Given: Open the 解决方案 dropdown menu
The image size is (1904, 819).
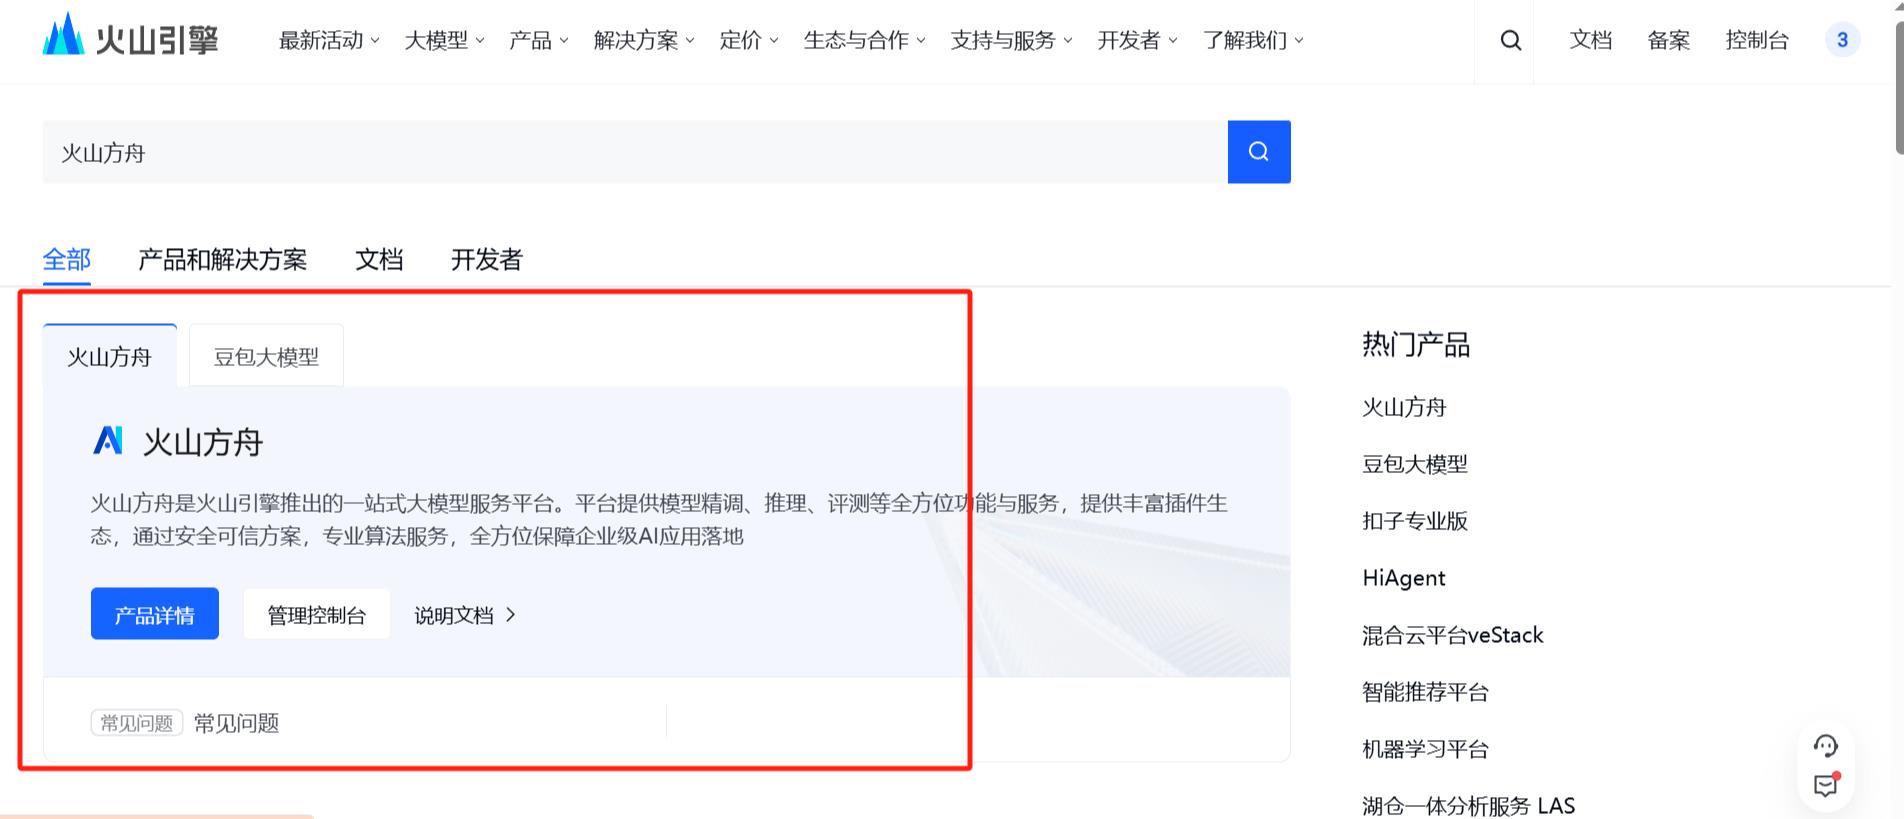Looking at the screenshot, I should point(643,41).
